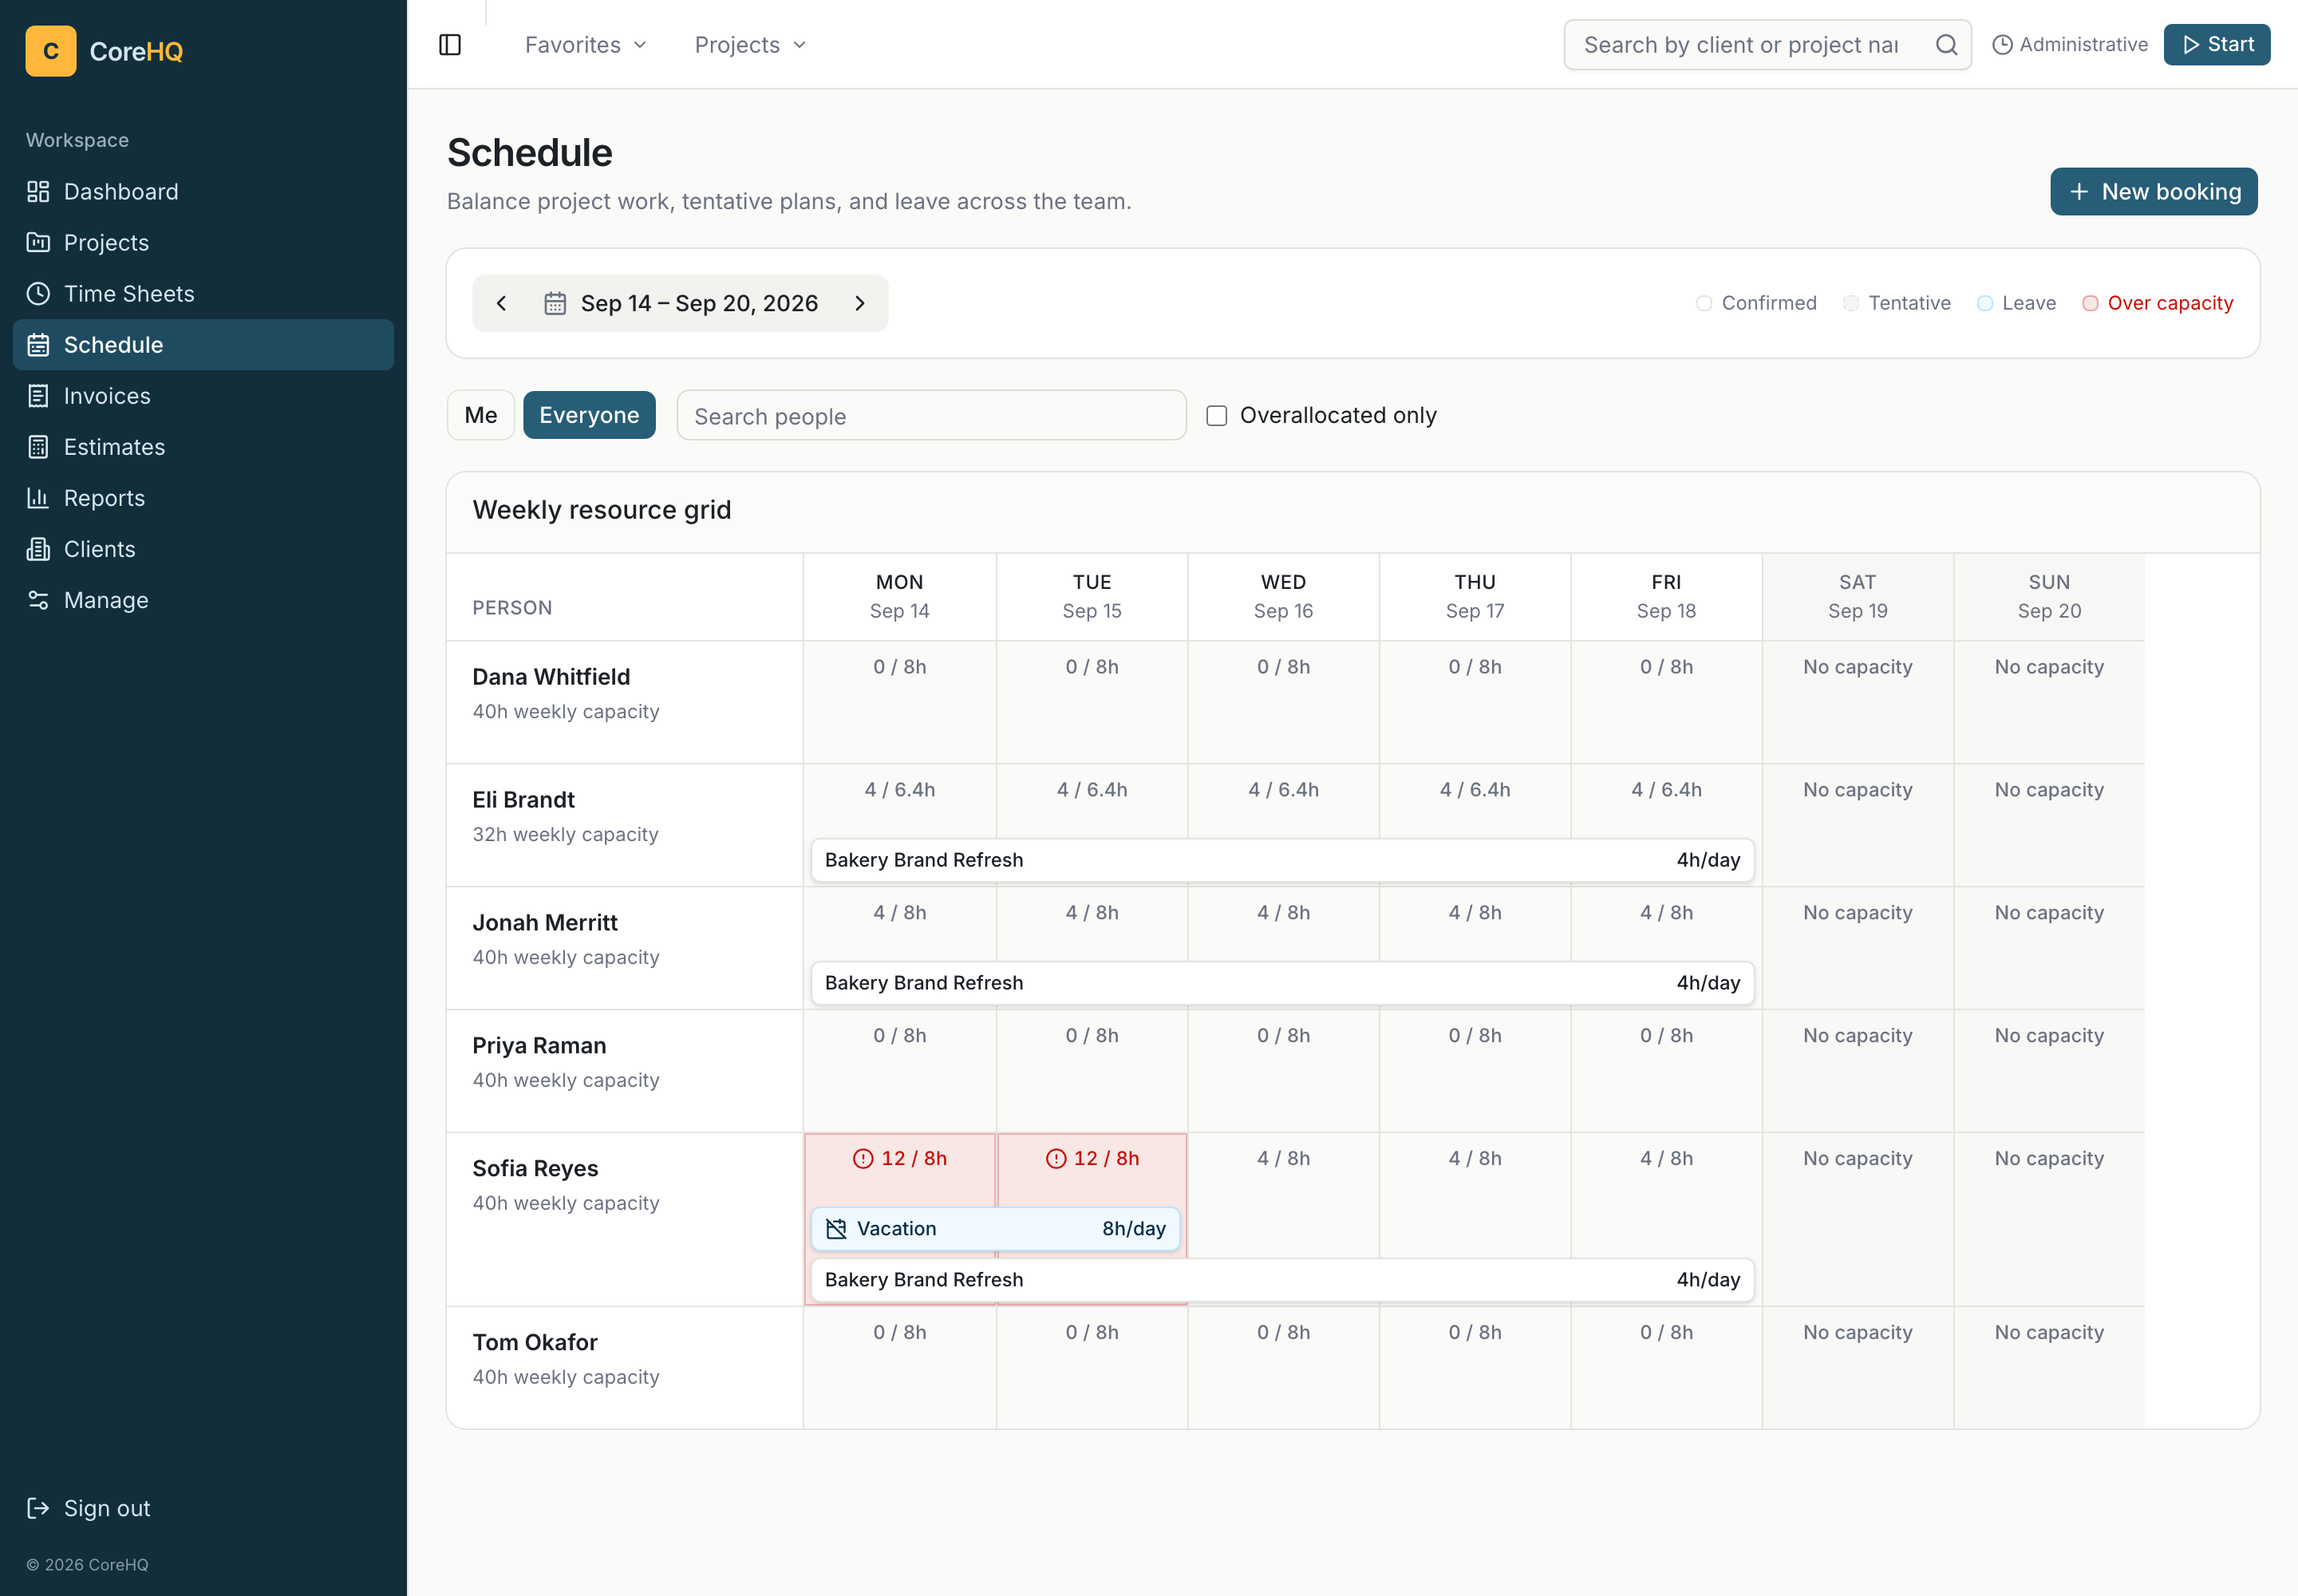This screenshot has height=1596, width=2298.
Task: Expand the Projects dropdown in top bar
Action: [x=750, y=45]
